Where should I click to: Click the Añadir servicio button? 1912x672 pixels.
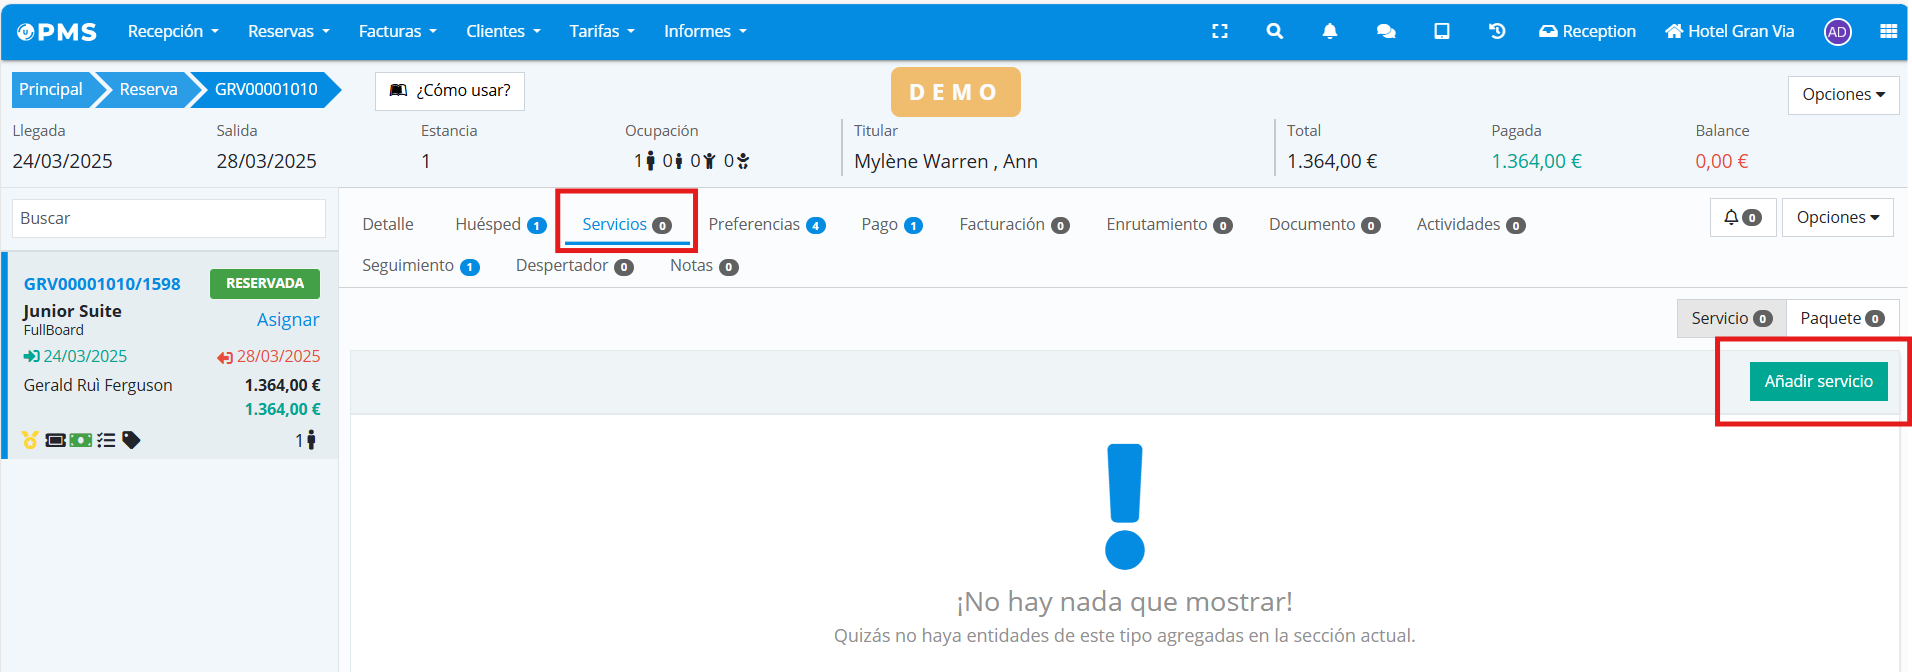1818,381
